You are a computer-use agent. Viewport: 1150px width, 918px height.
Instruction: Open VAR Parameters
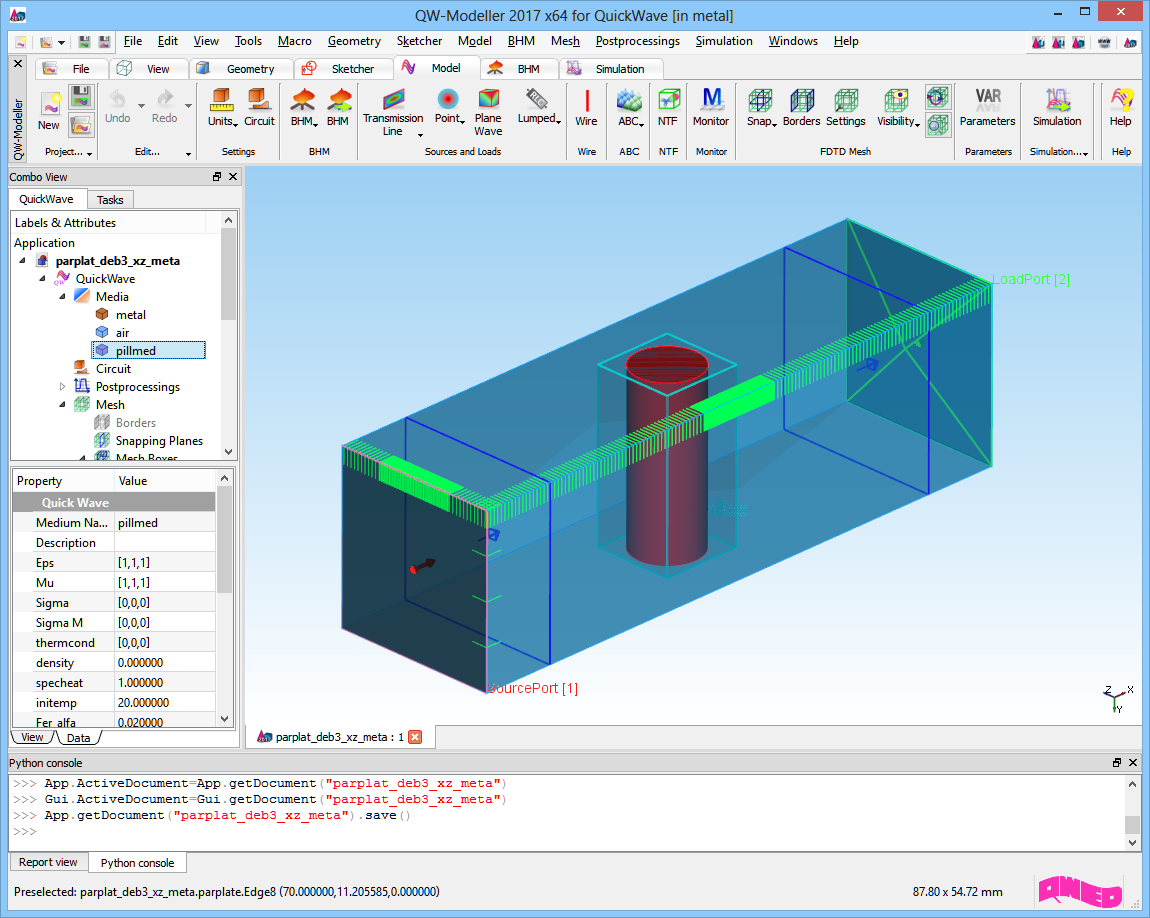[x=987, y=107]
